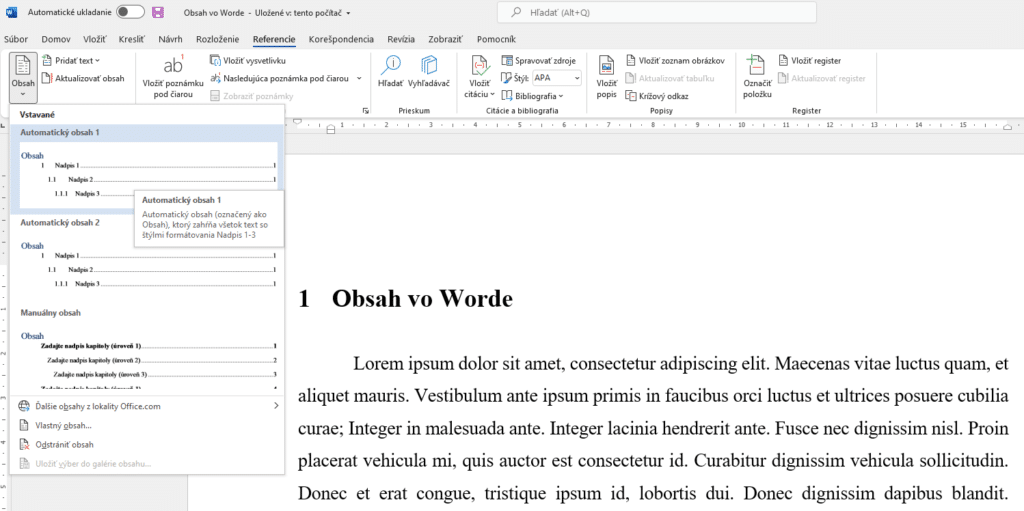Open Spravovať zdroje

pyautogui.click(x=539, y=61)
